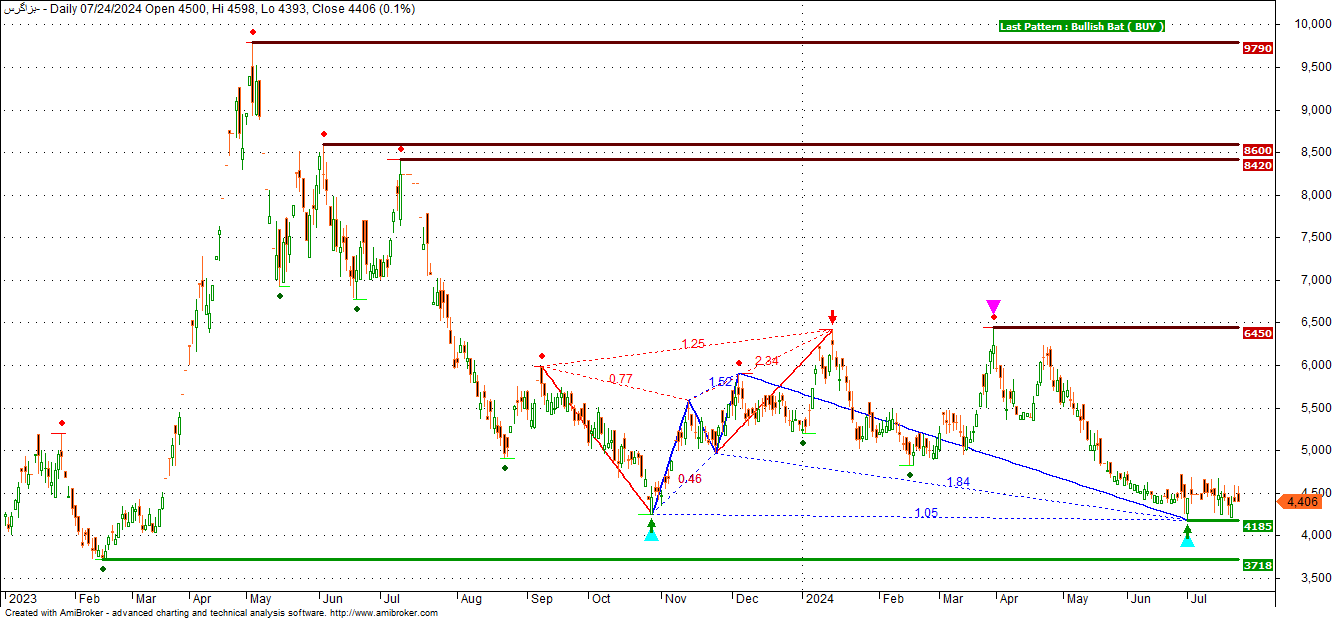
Task: Click the Sep label on time axis
Action: pos(543,598)
